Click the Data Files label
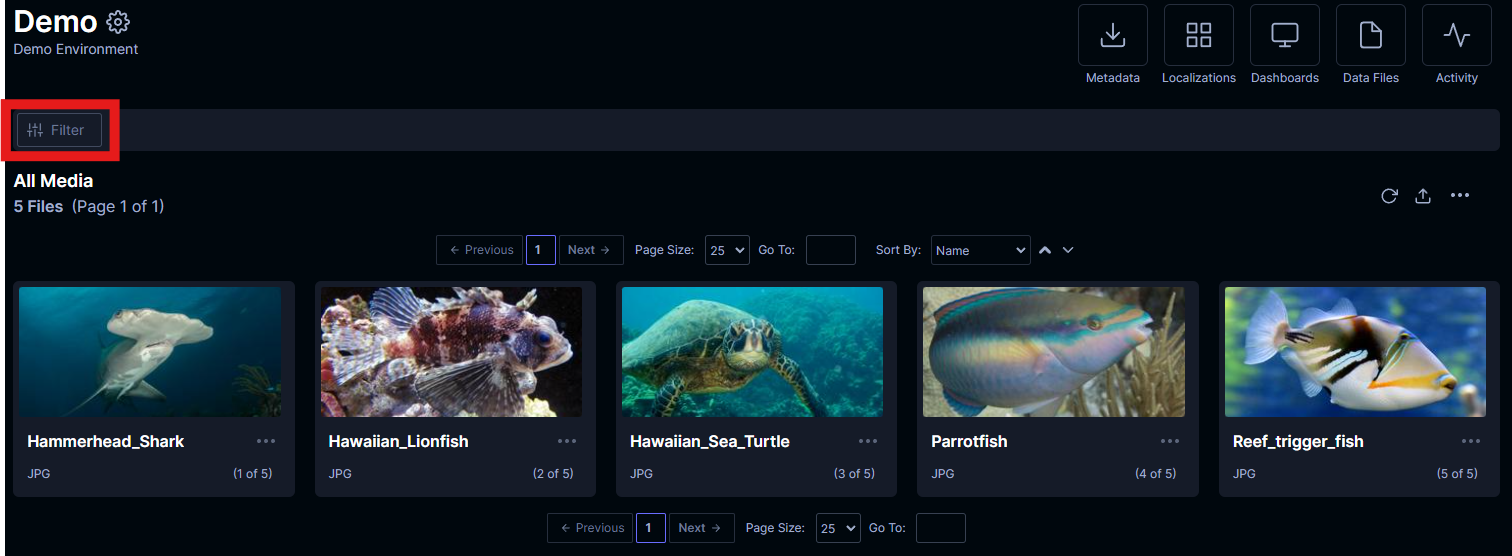Viewport: 1512px width, 556px height. 1371,78
